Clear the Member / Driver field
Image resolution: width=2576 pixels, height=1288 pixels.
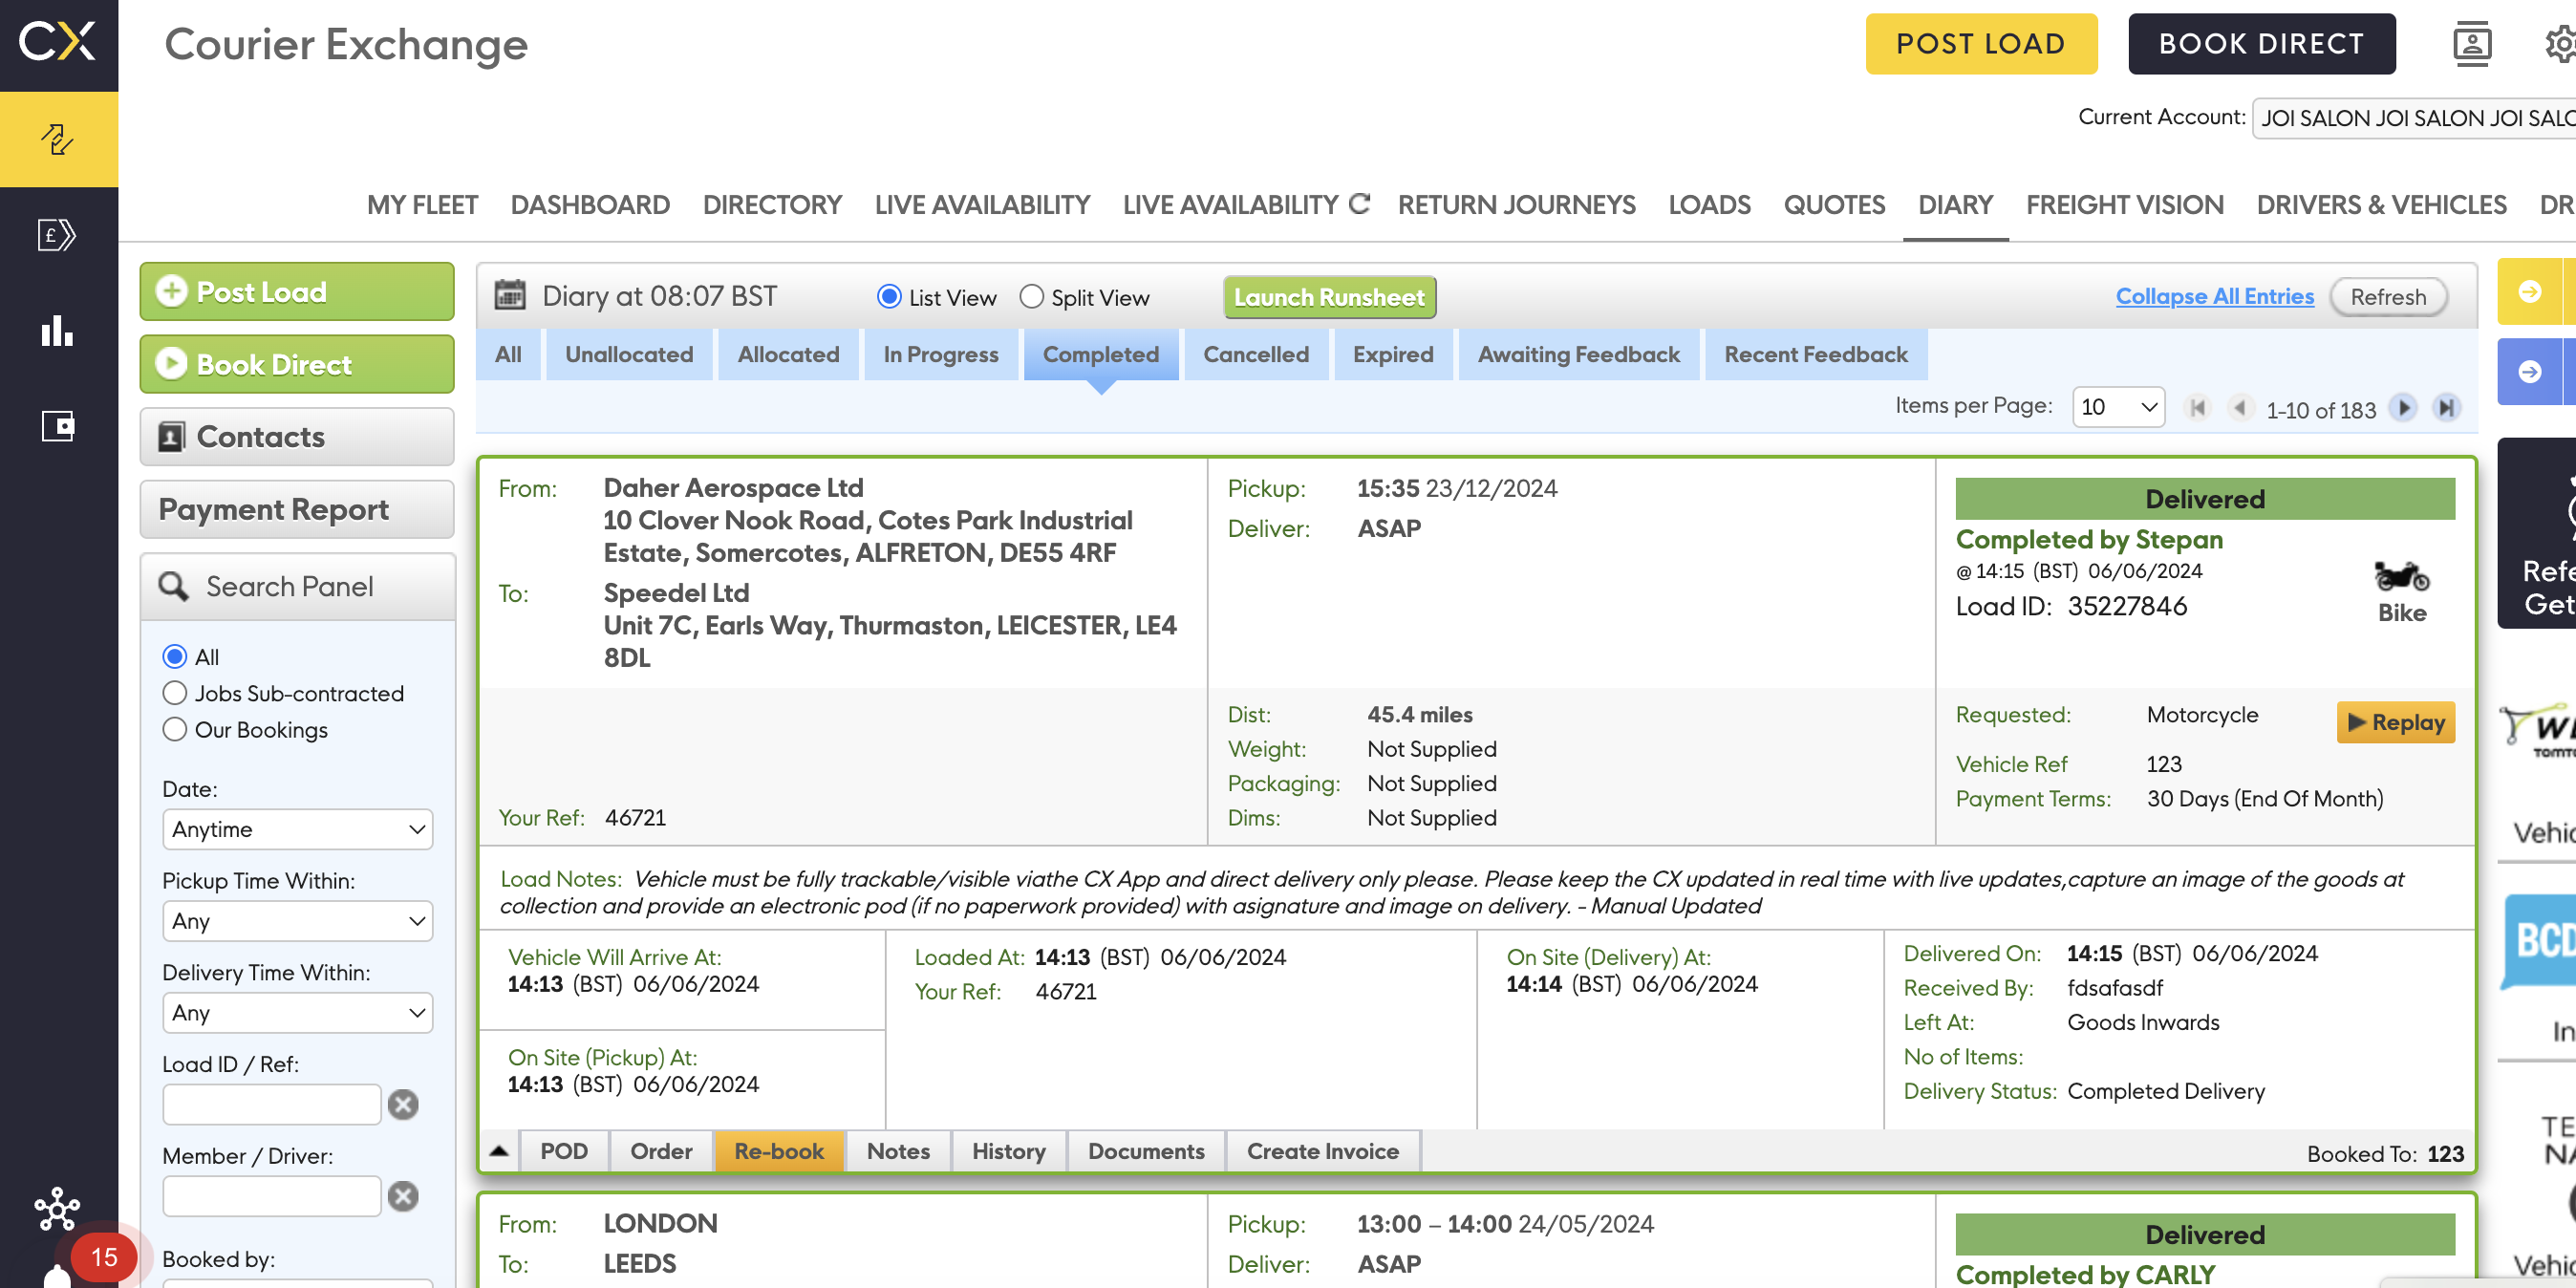(x=403, y=1196)
